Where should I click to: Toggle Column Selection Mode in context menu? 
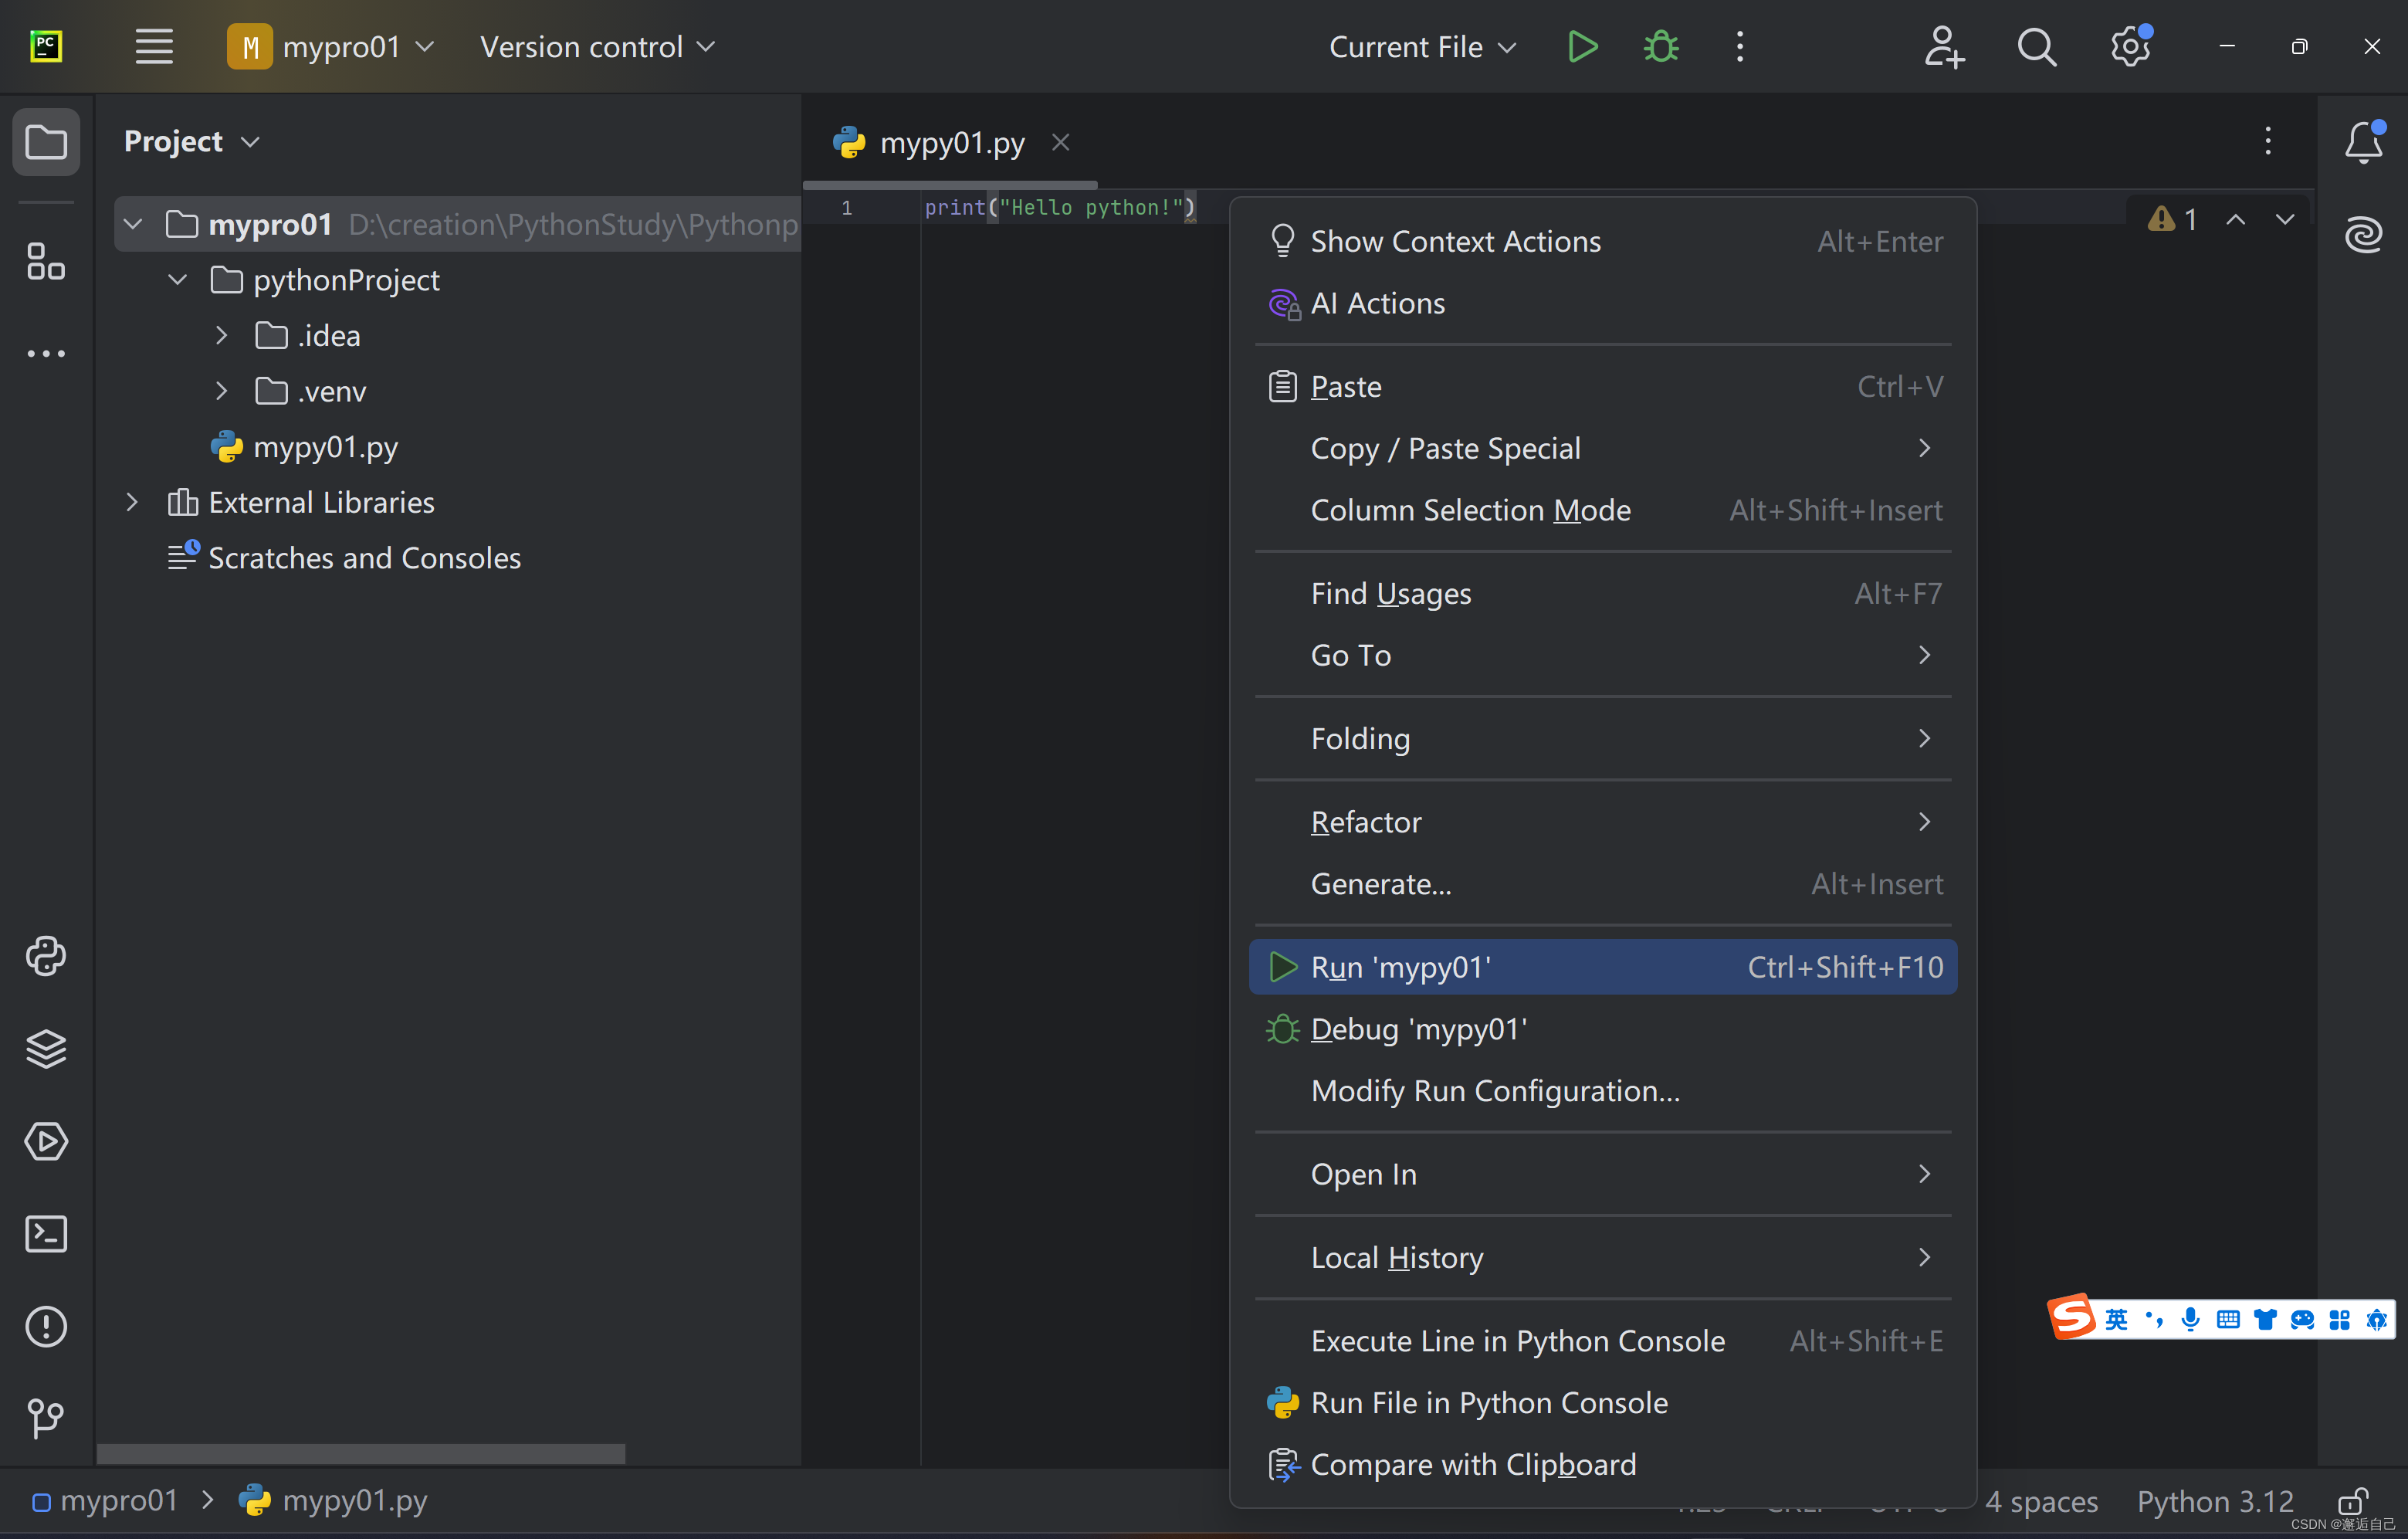tap(1470, 510)
